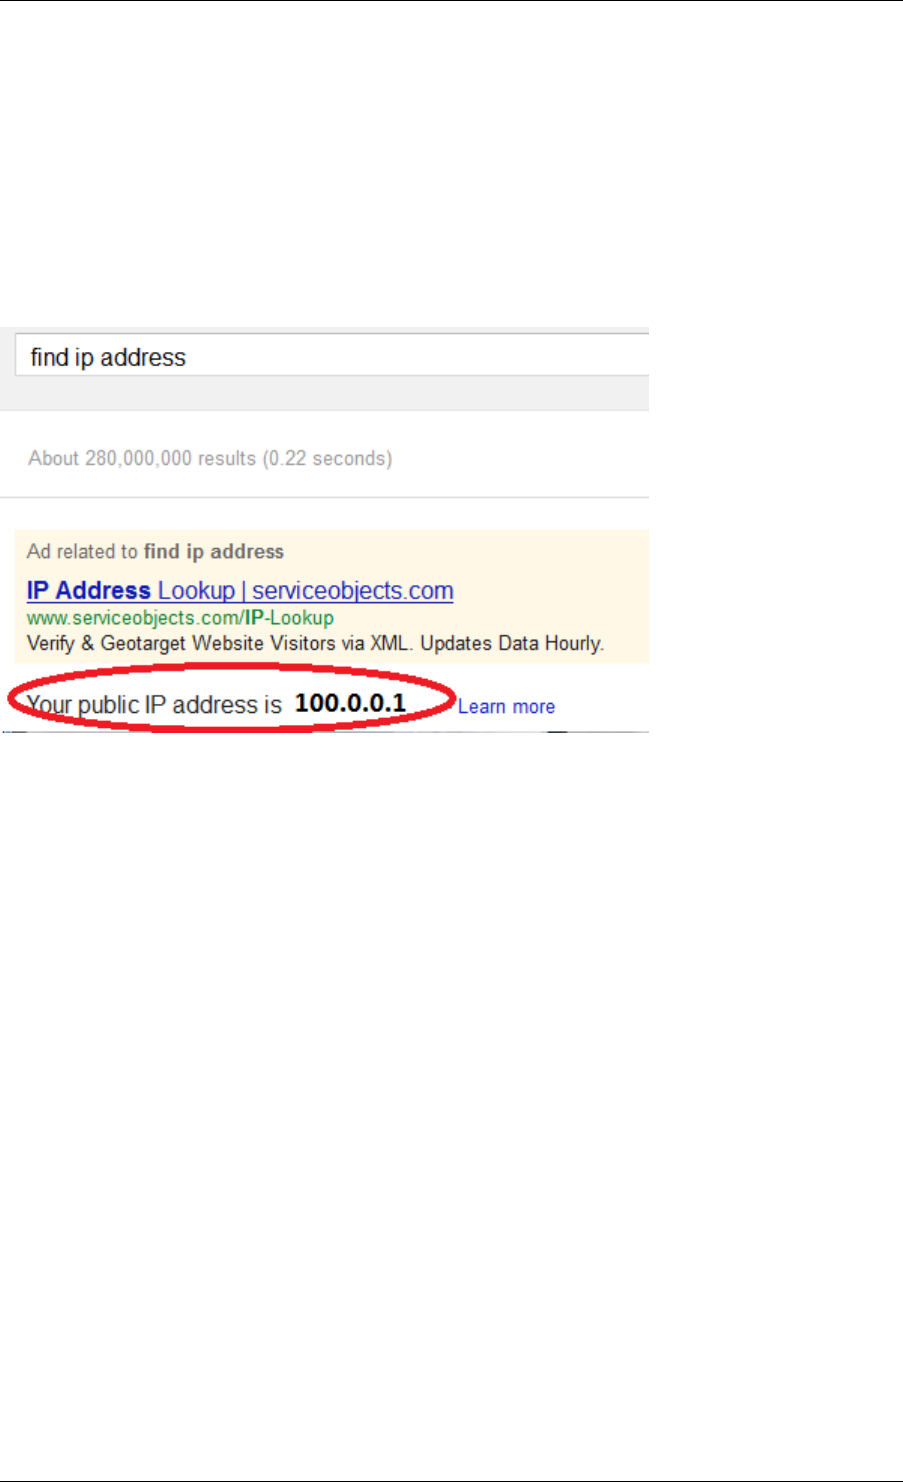
Task: Click the word "public" in the IP result line
Action: click(108, 705)
